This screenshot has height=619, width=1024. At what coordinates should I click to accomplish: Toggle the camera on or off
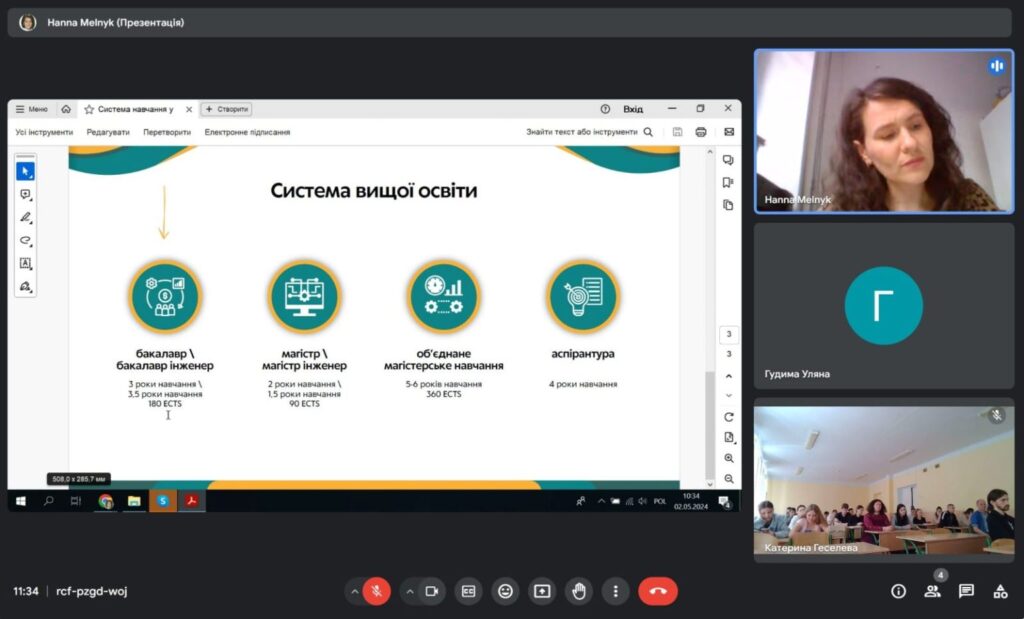tap(432, 591)
